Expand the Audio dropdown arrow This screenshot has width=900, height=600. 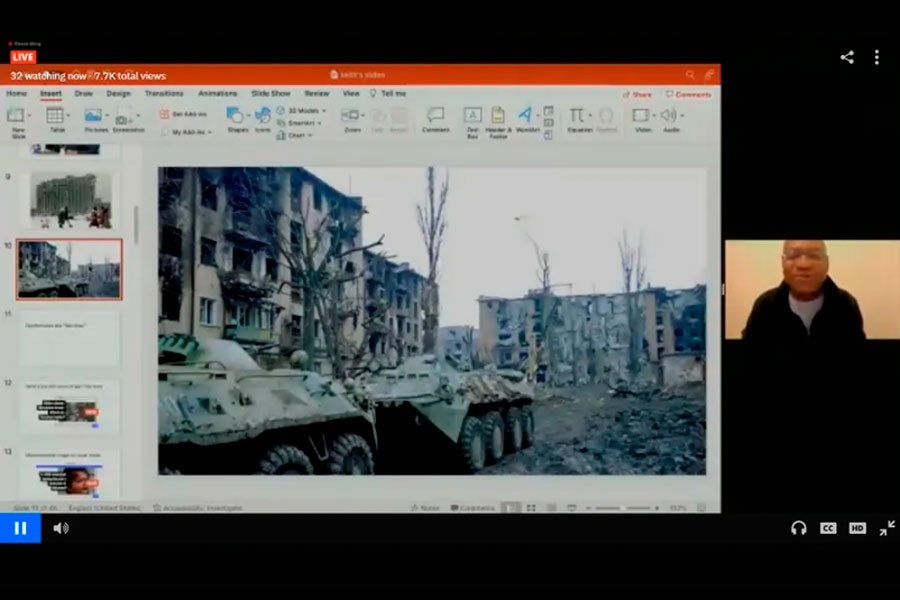682,116
